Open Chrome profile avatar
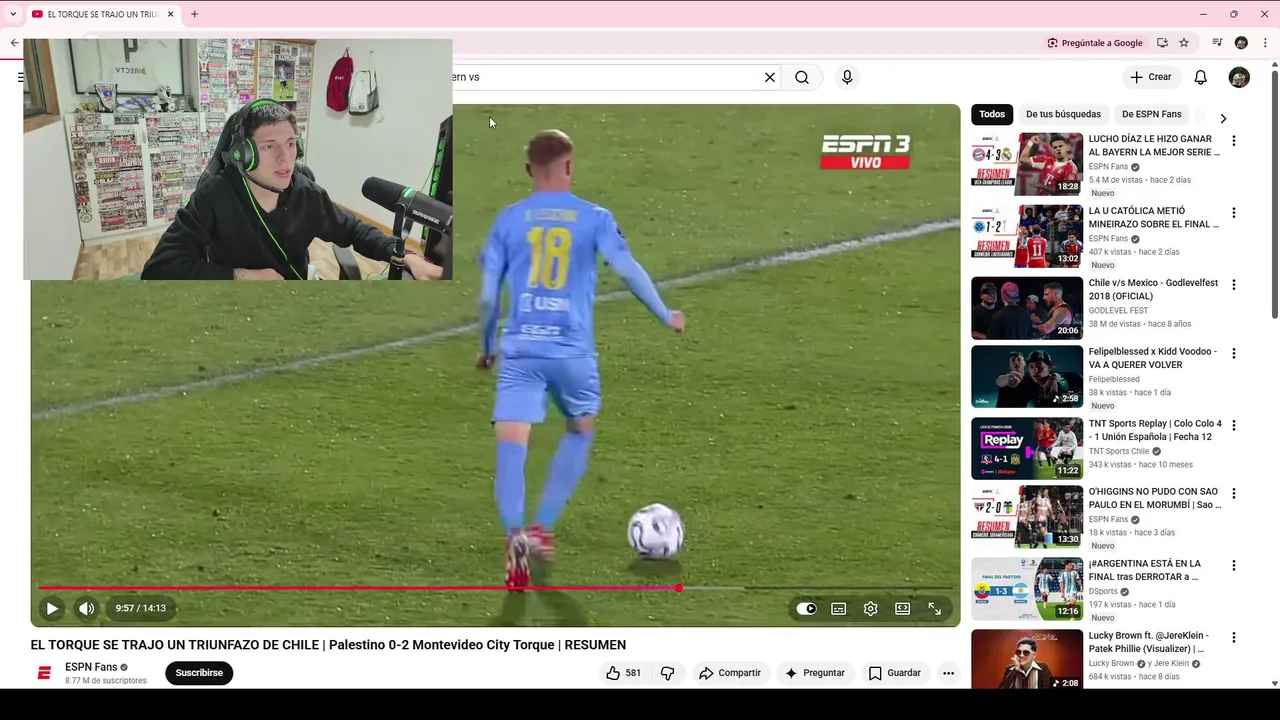The height and width of the screenshot is (720, 1280). point(1241,43)
